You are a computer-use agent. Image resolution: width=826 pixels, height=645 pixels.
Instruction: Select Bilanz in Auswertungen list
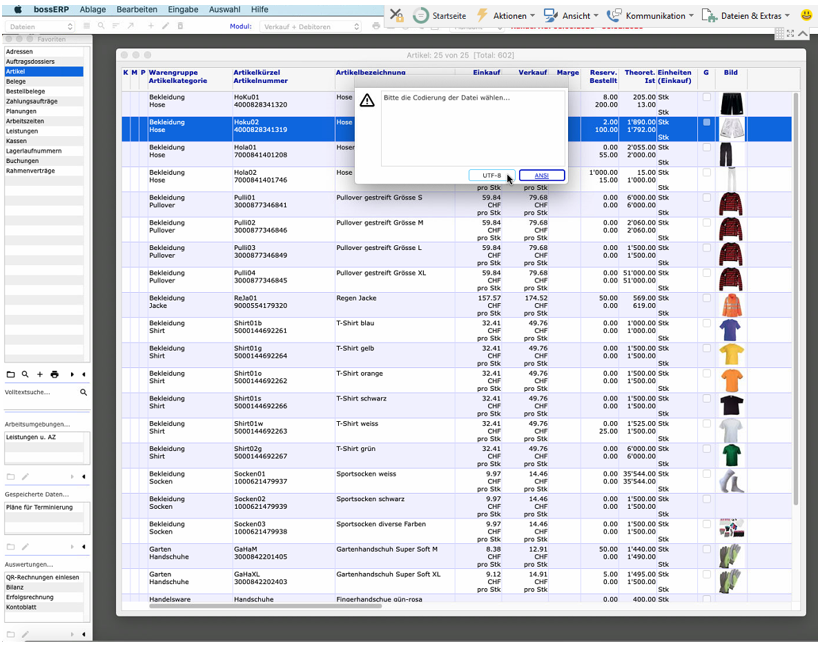point(16,588)
